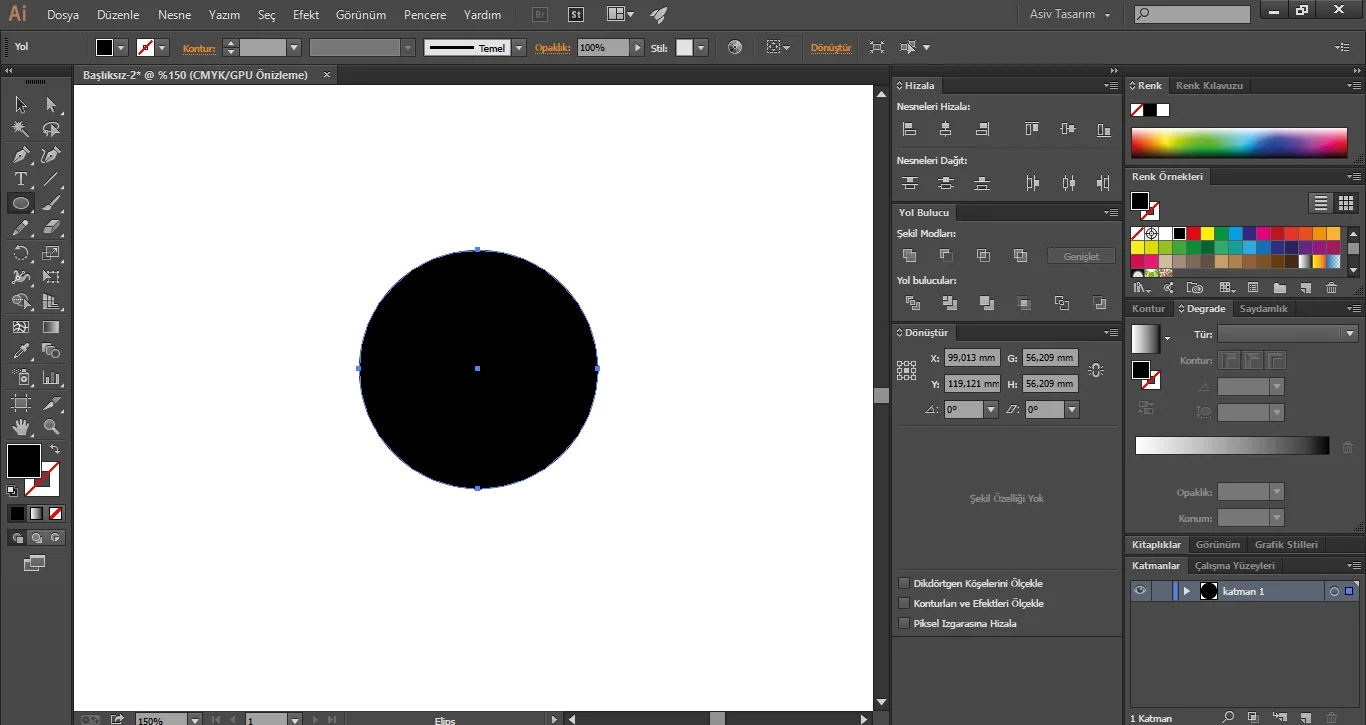Click the Dönüştür link in control bar
1366x725 pixels.
pyautogui.click(x=830, y=47)
